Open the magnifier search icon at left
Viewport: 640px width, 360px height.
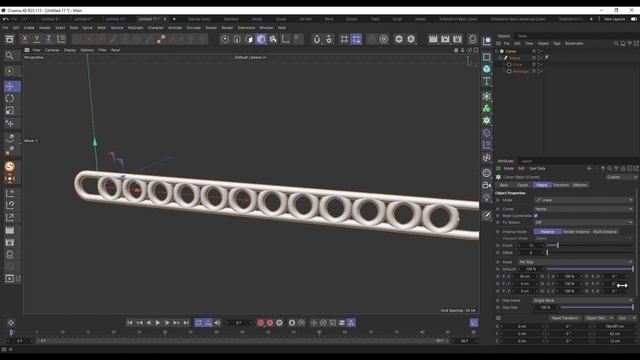(x=10, y=56)
